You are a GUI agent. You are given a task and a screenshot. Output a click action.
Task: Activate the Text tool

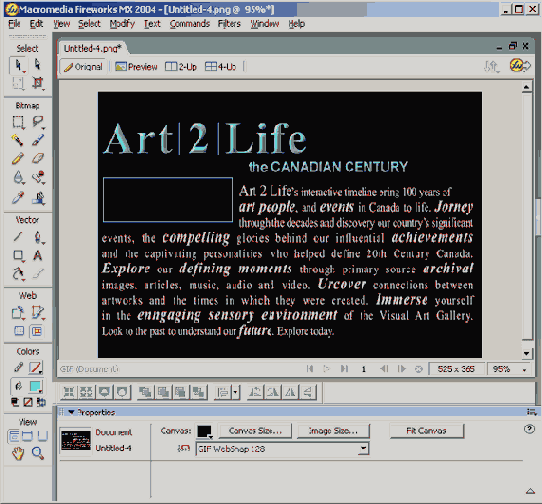[x=38, y=255]
